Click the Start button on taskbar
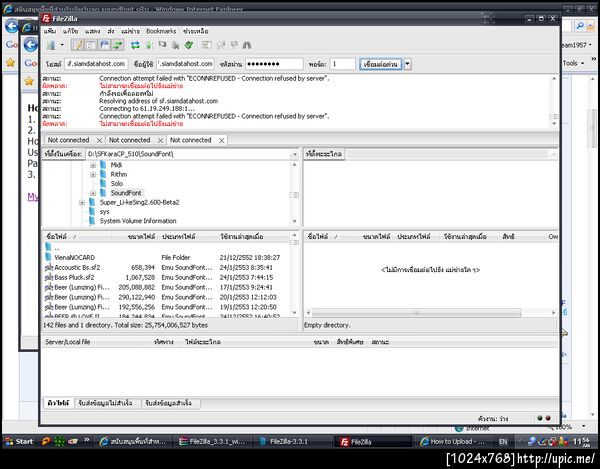This screenshot has height=469, width=600. 20,441
